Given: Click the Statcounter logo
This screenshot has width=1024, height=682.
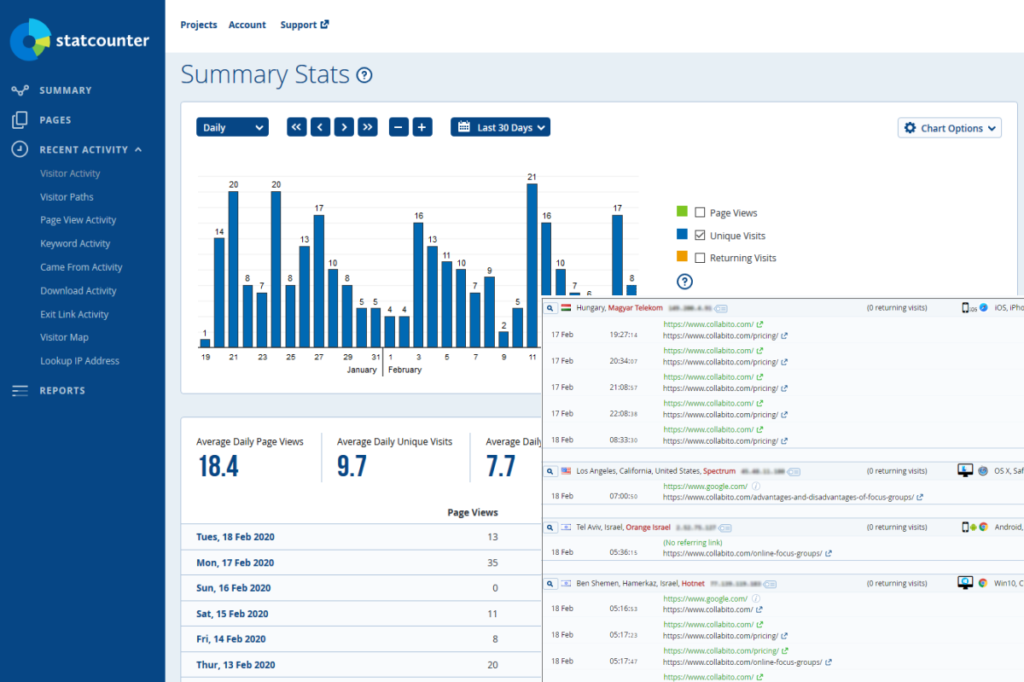Looking at the screenshot, I should coord(80,40).
